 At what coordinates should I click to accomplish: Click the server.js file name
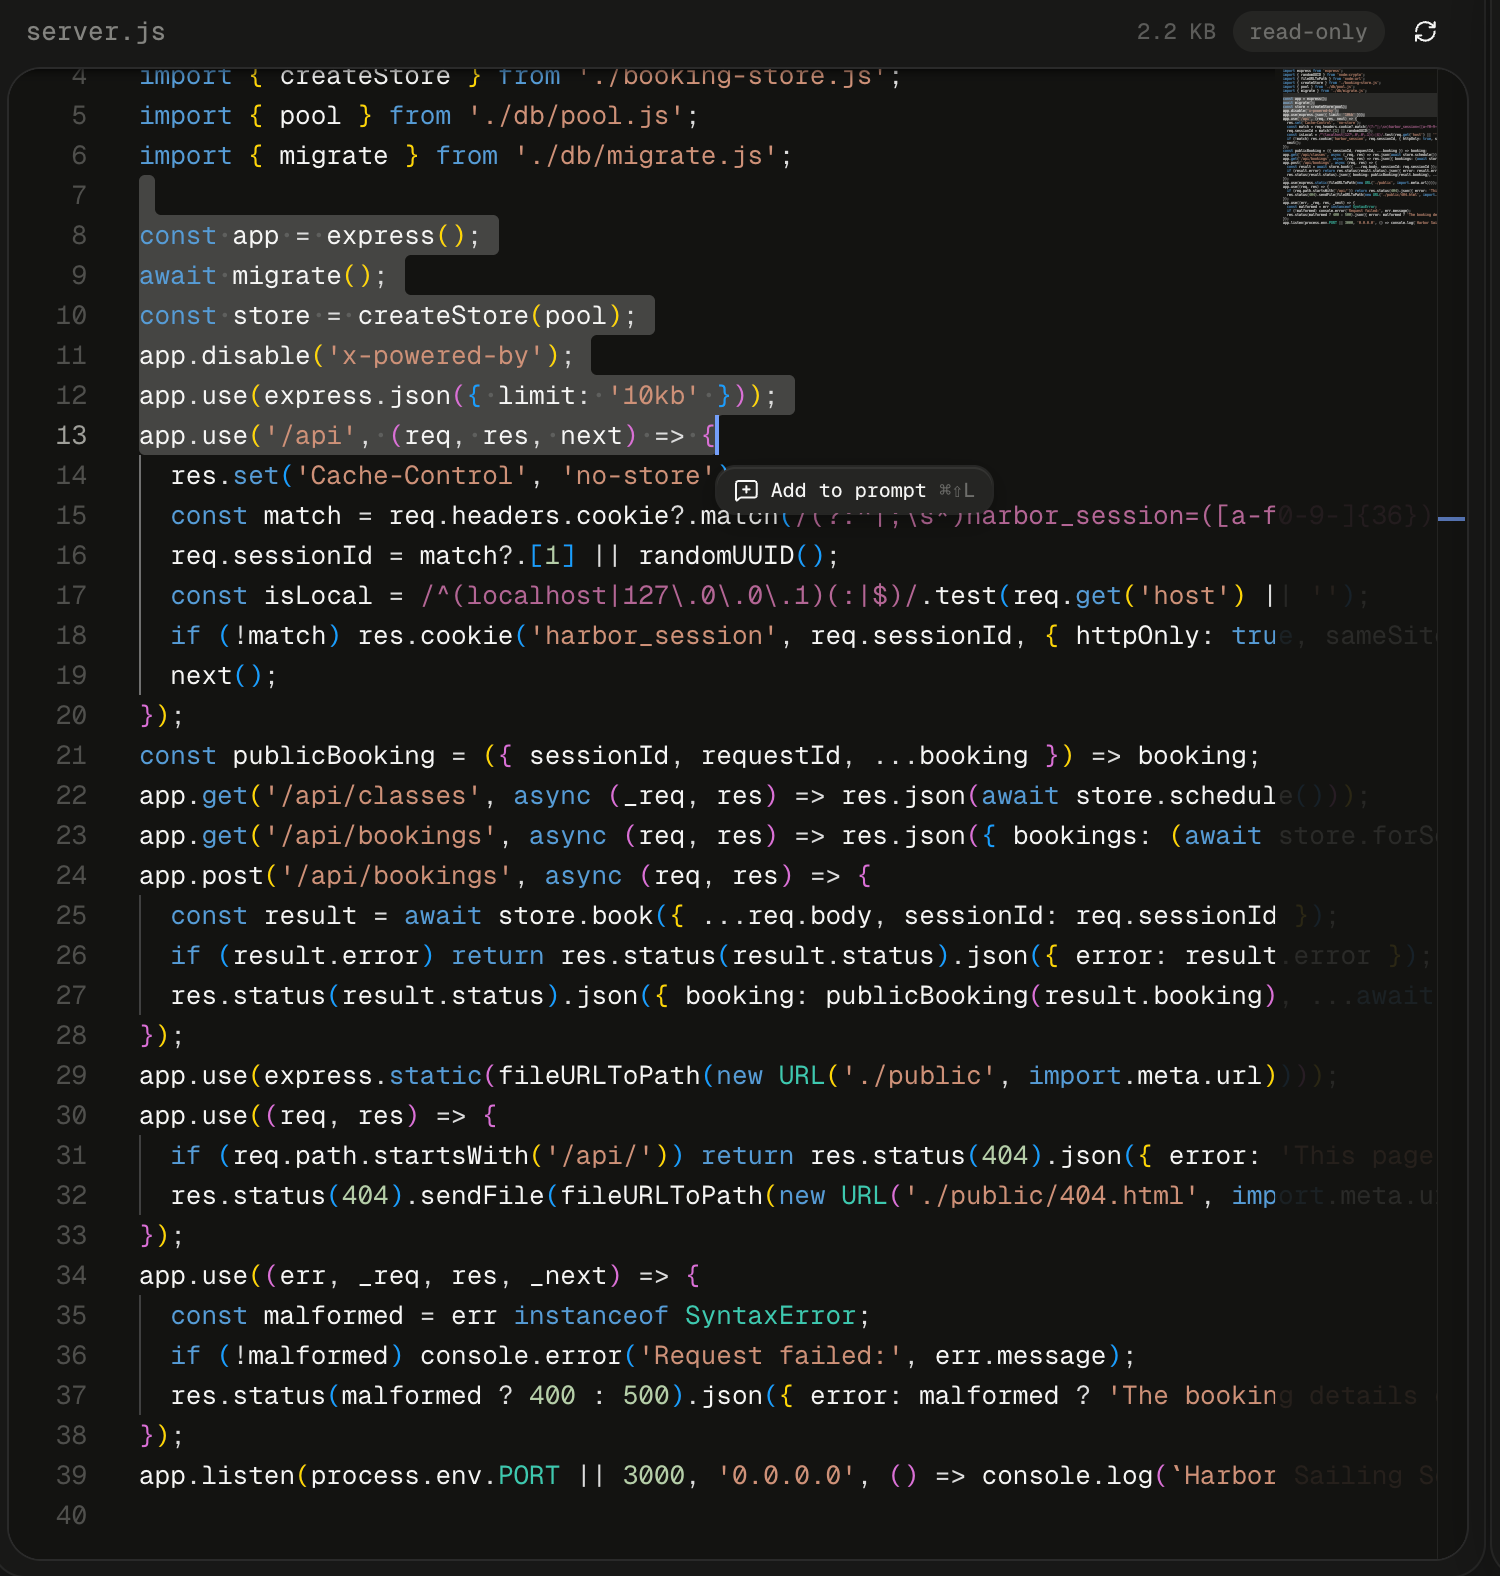click(96, 32)
